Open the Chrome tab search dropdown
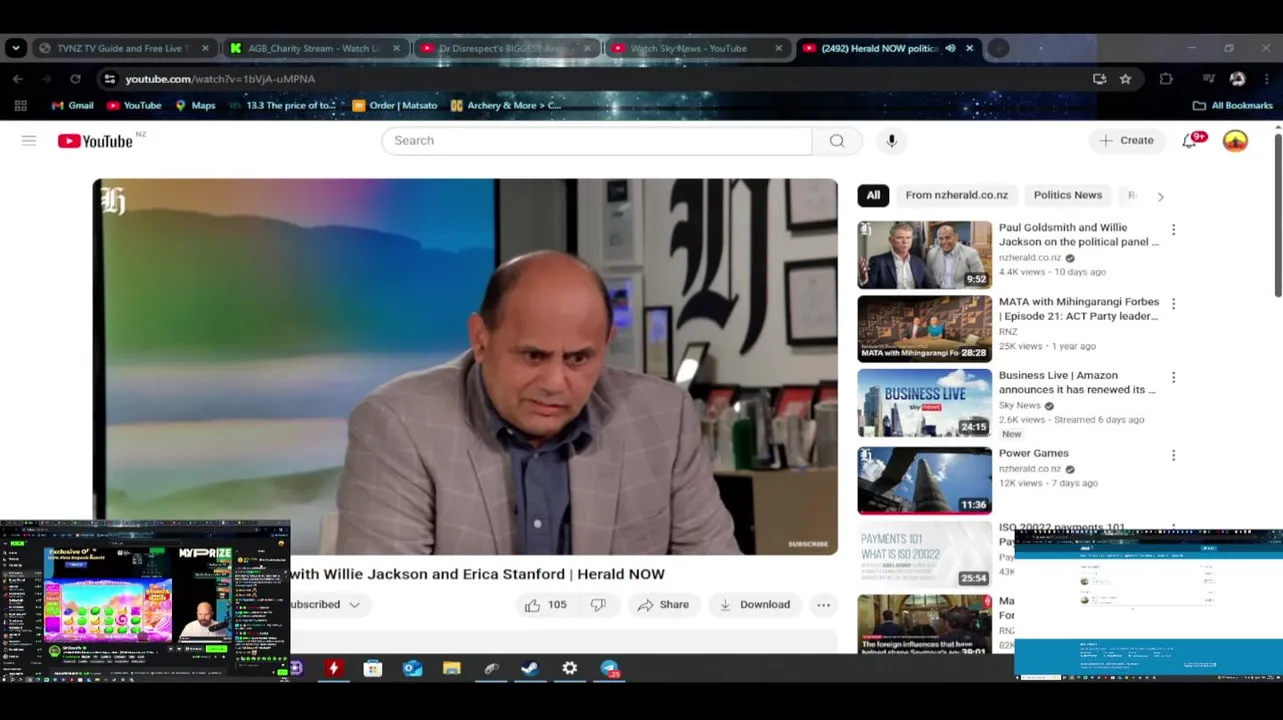The height and width of the screenshot is (720, 1283). click(15, 48)
